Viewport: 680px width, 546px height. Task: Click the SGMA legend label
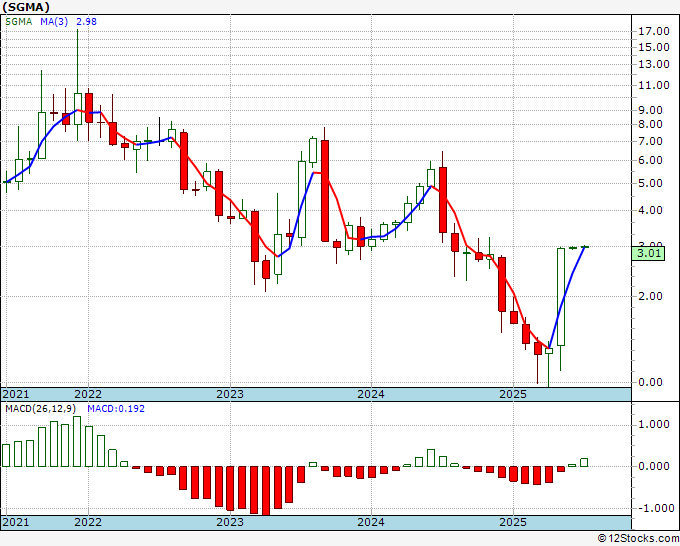click(x=19, y=22)
